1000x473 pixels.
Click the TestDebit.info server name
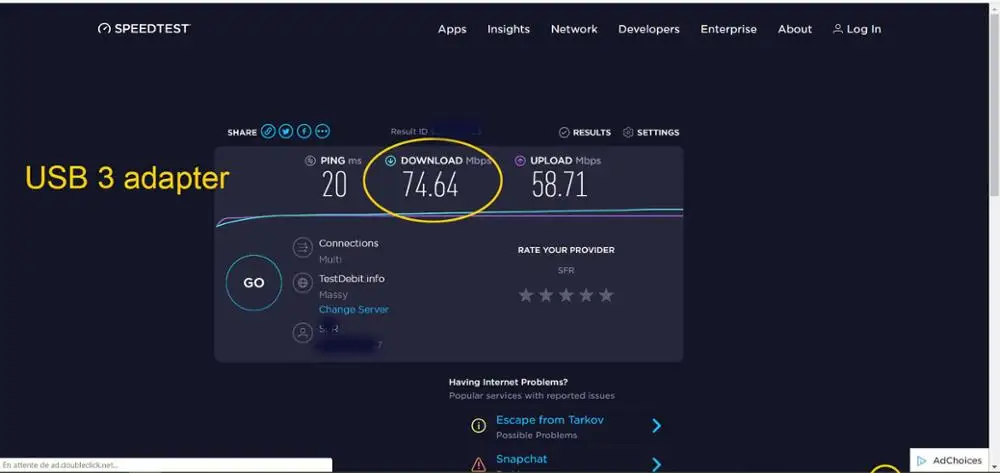(351, 279)
